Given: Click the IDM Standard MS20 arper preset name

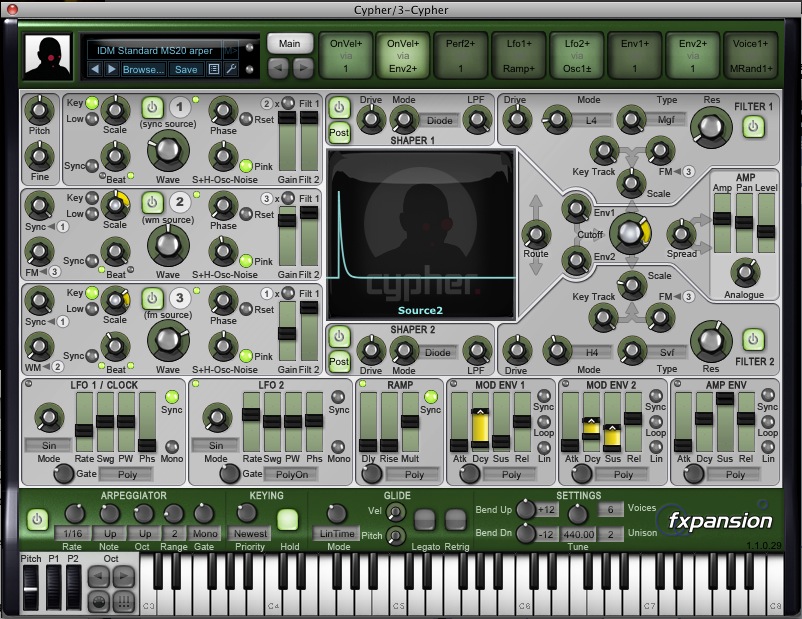Looking at the screenshot, I should (154, 51).
